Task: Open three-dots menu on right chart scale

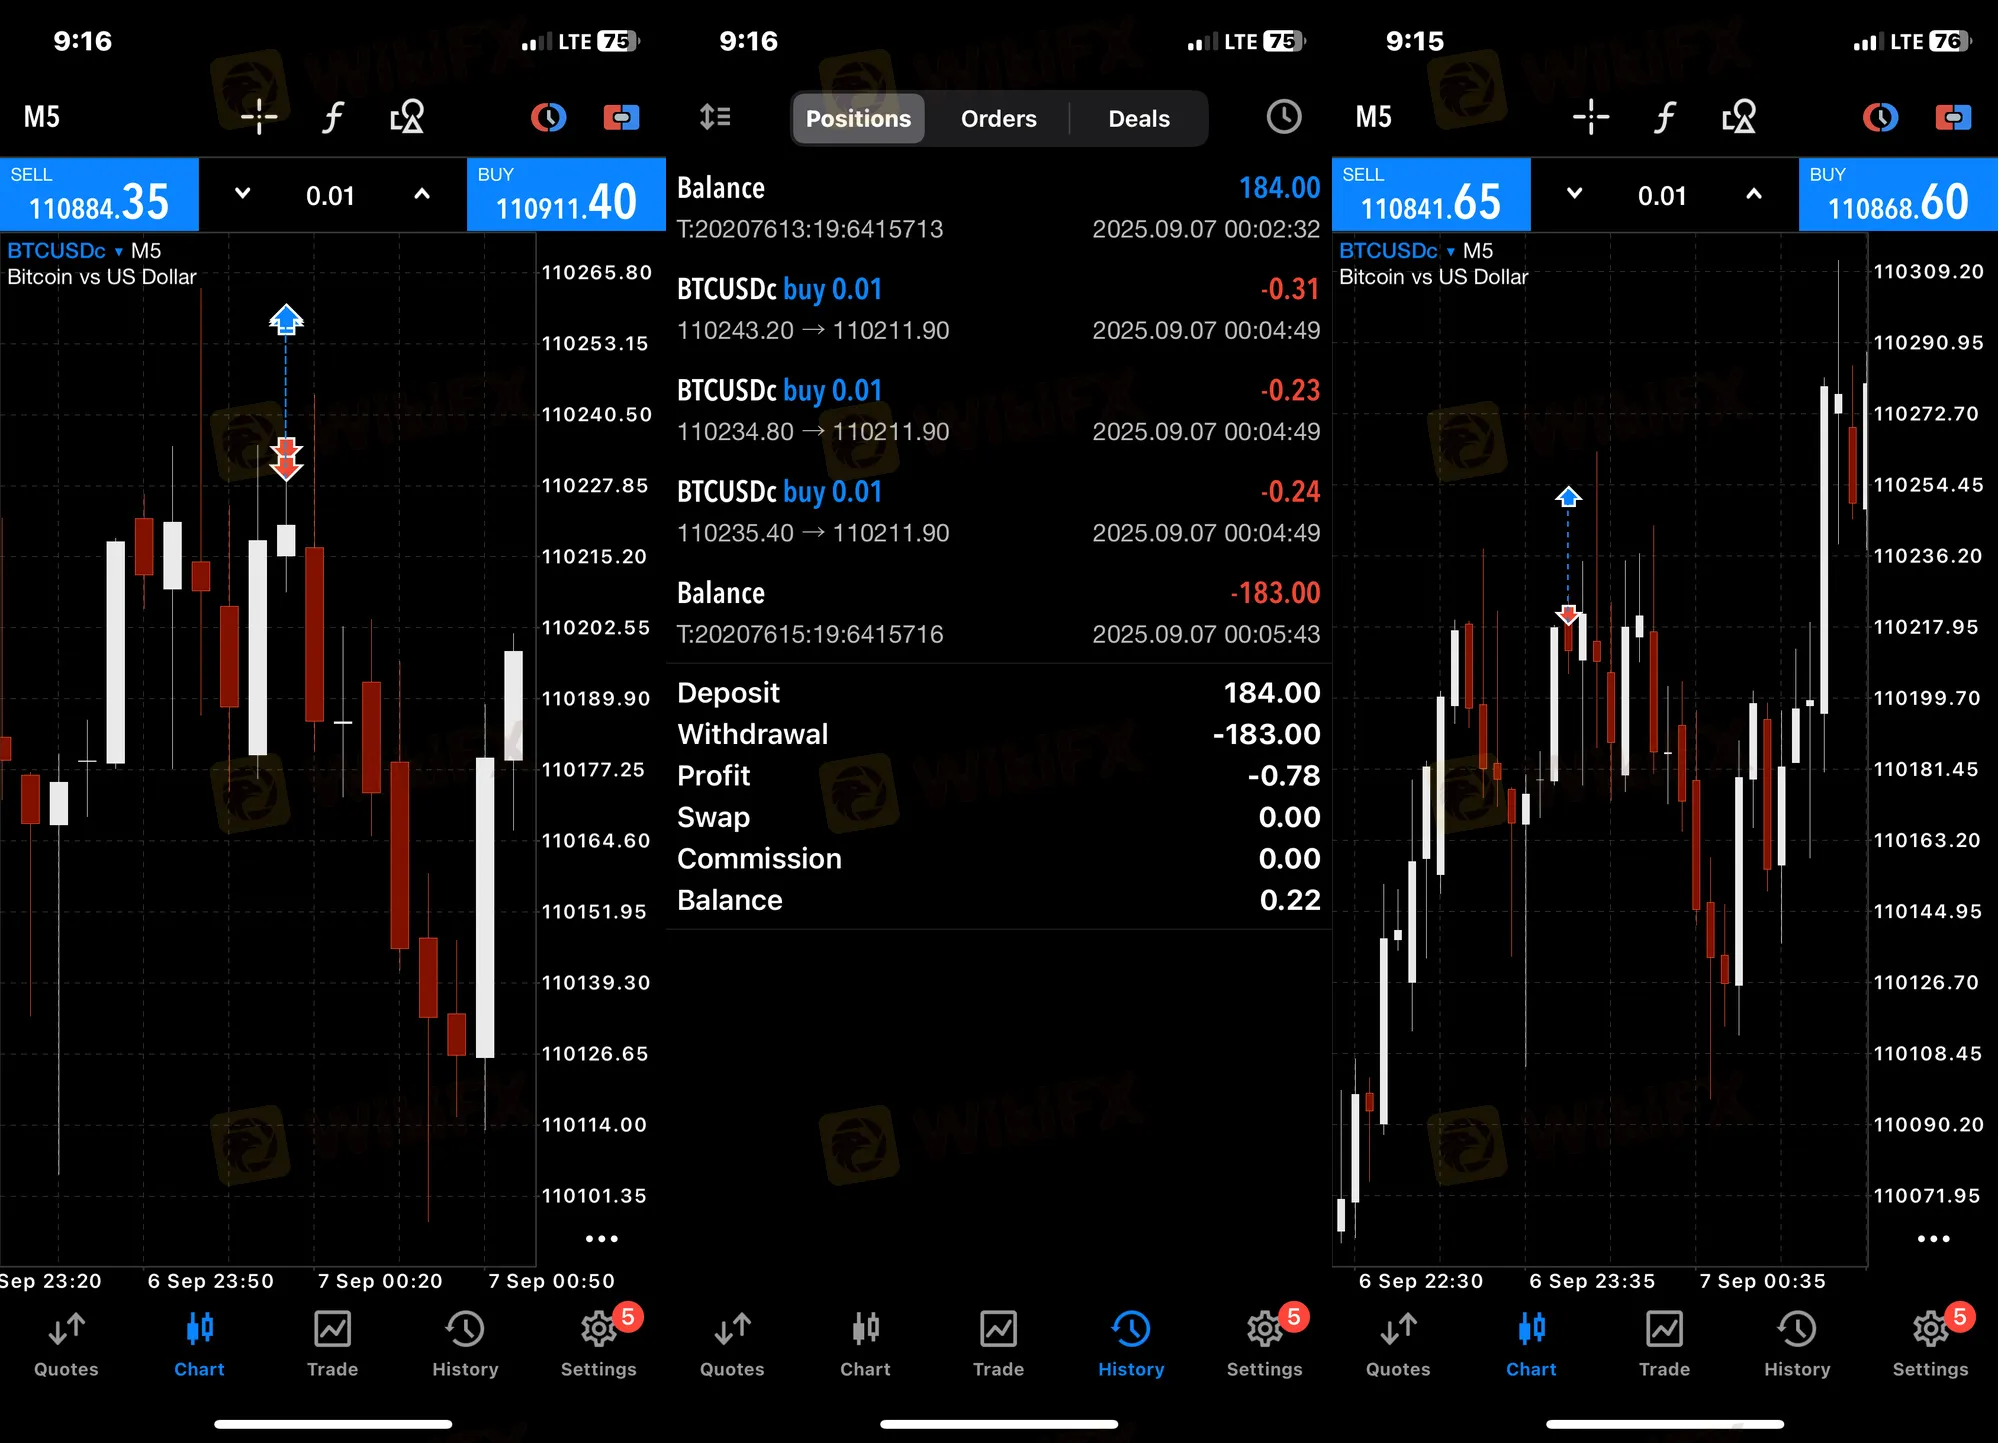Action: pyautogui.click(x=1933, y=1238)
